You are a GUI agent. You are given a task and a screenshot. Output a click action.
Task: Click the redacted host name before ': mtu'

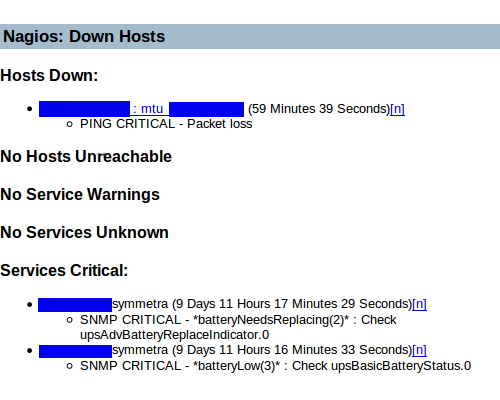click(x=84, y=109)
